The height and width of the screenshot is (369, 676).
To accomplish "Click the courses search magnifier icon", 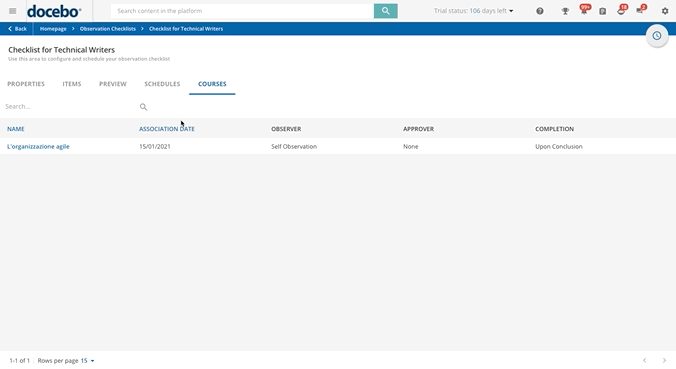I will point(143,107).
